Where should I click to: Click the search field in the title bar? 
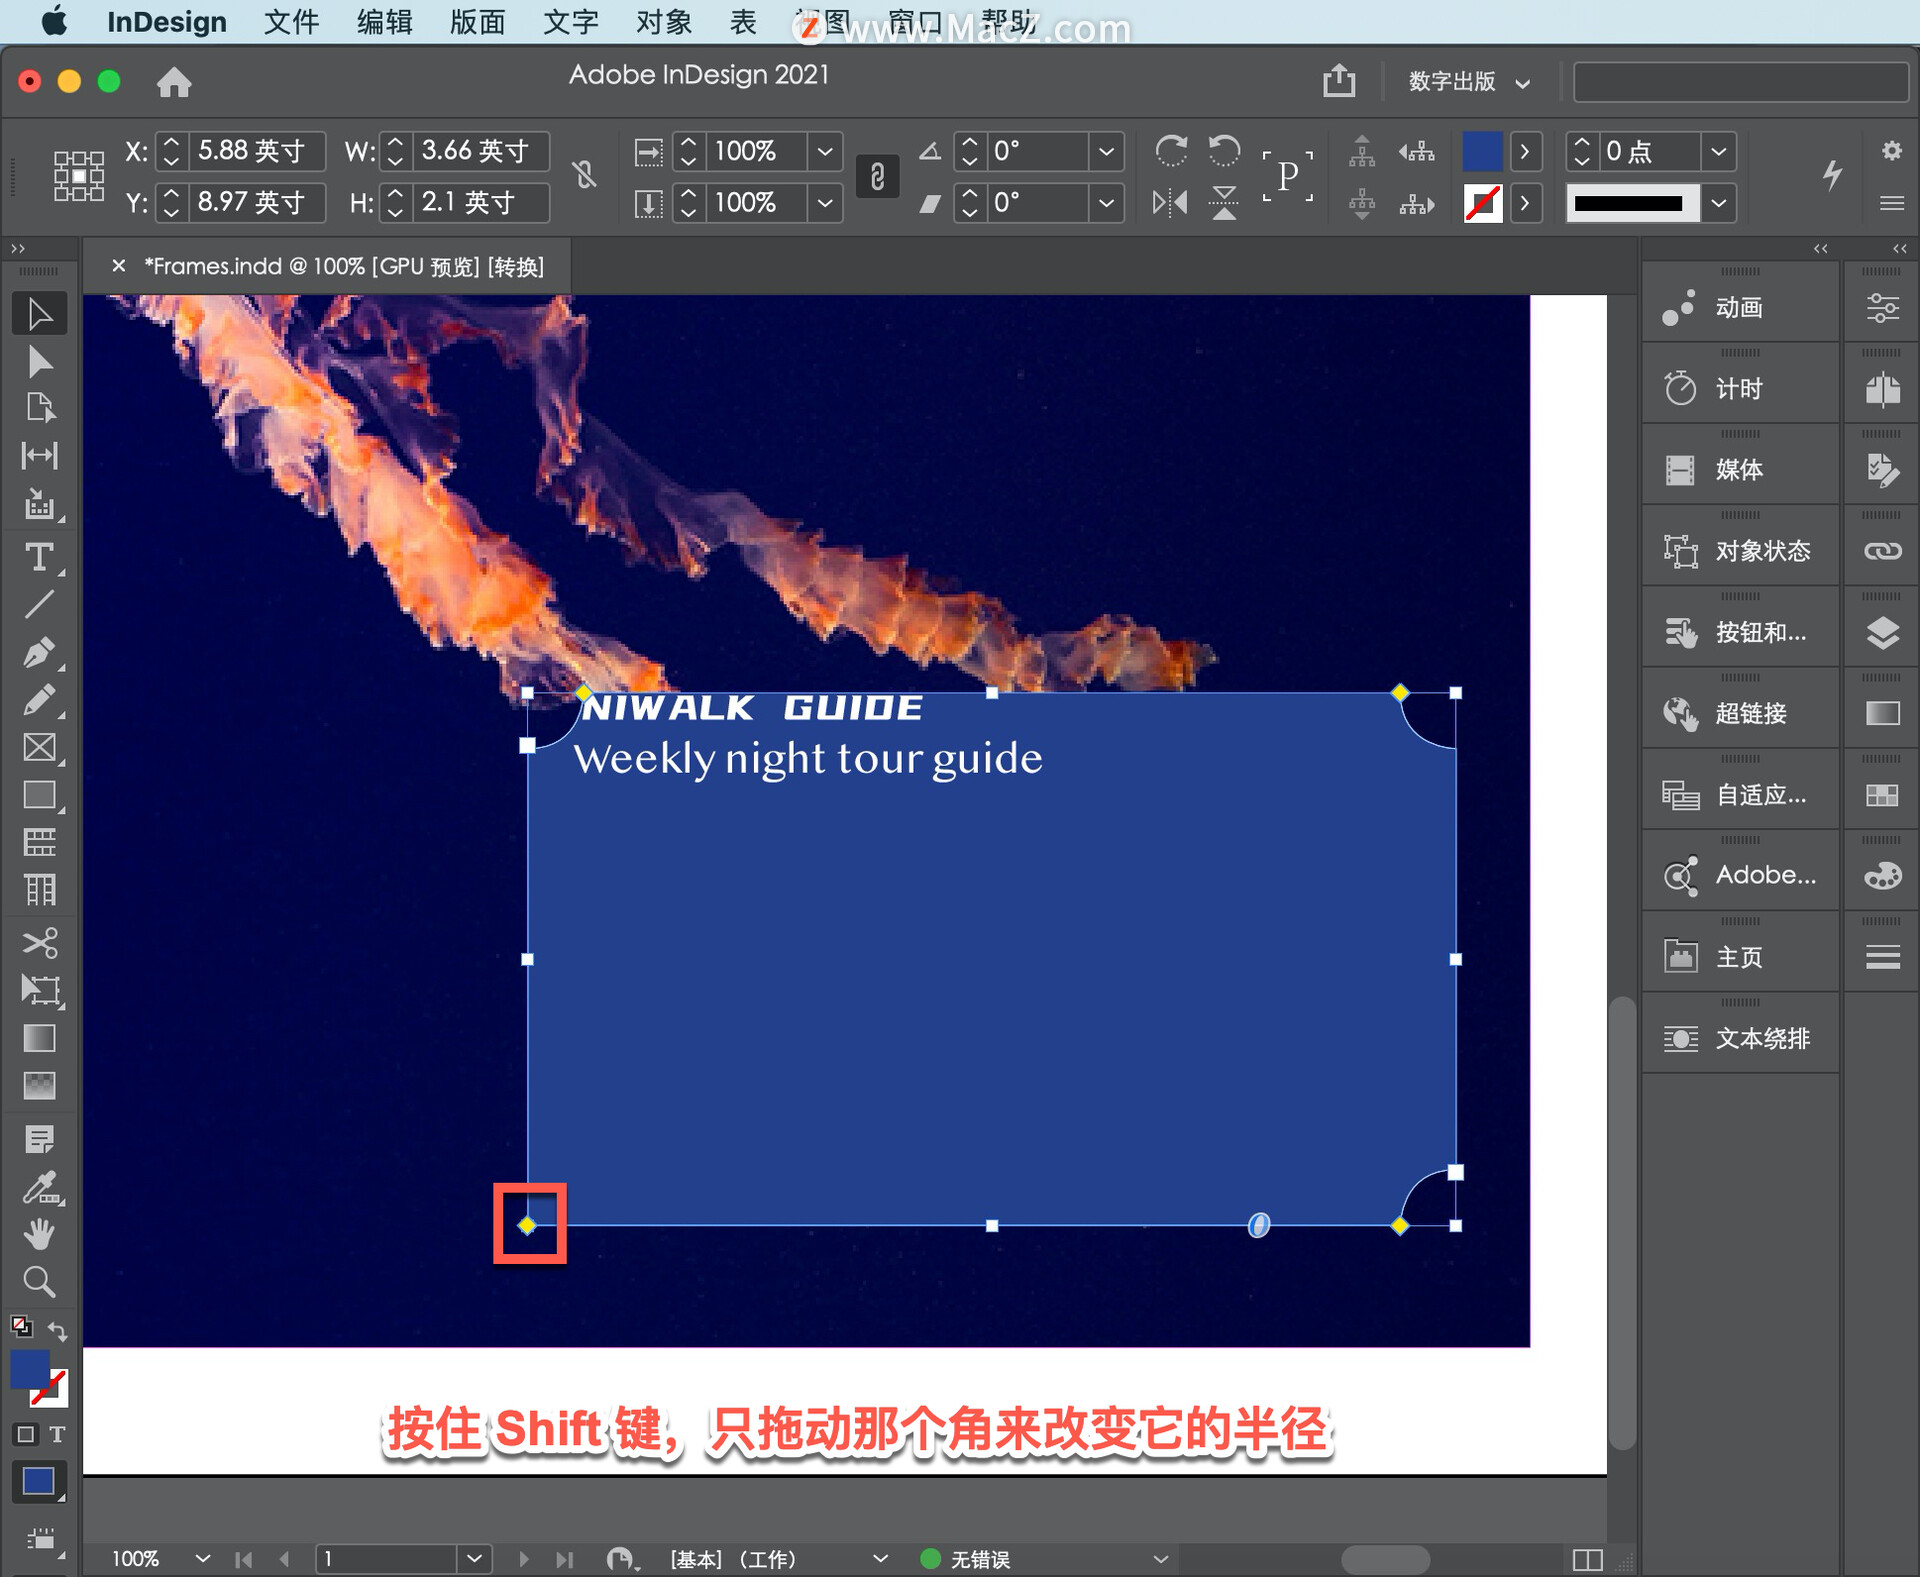tap(1740, 82)
